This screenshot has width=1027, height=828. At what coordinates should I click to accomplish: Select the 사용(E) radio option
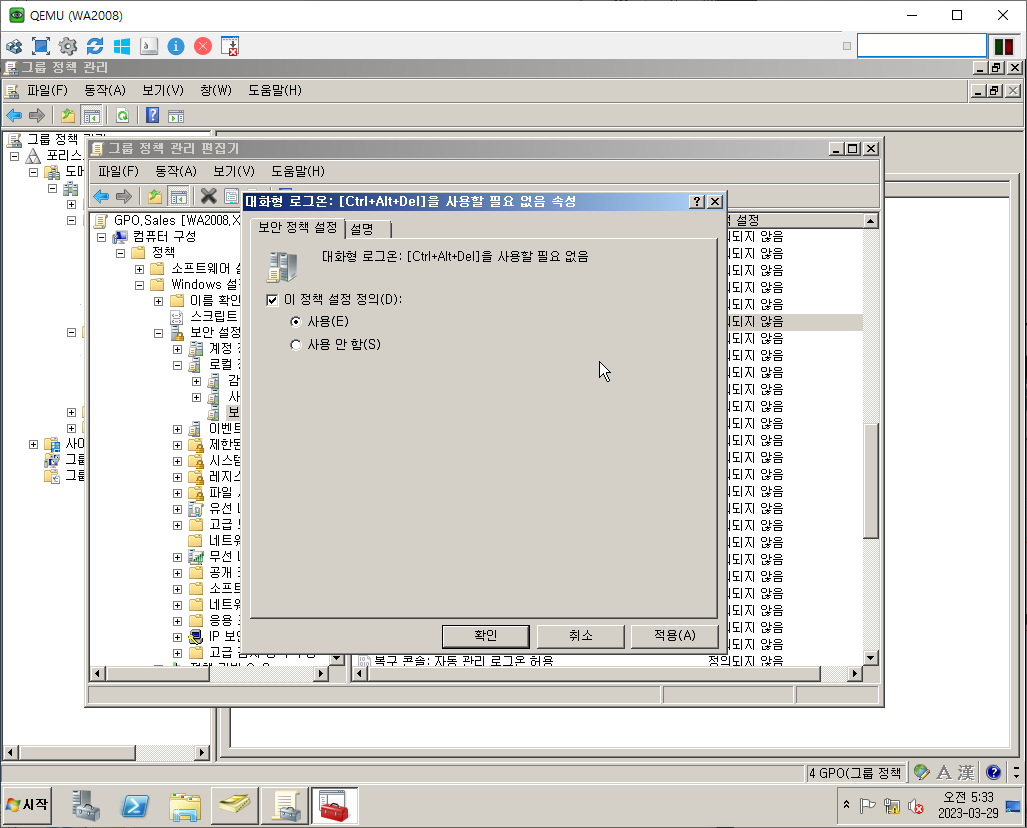296,322
